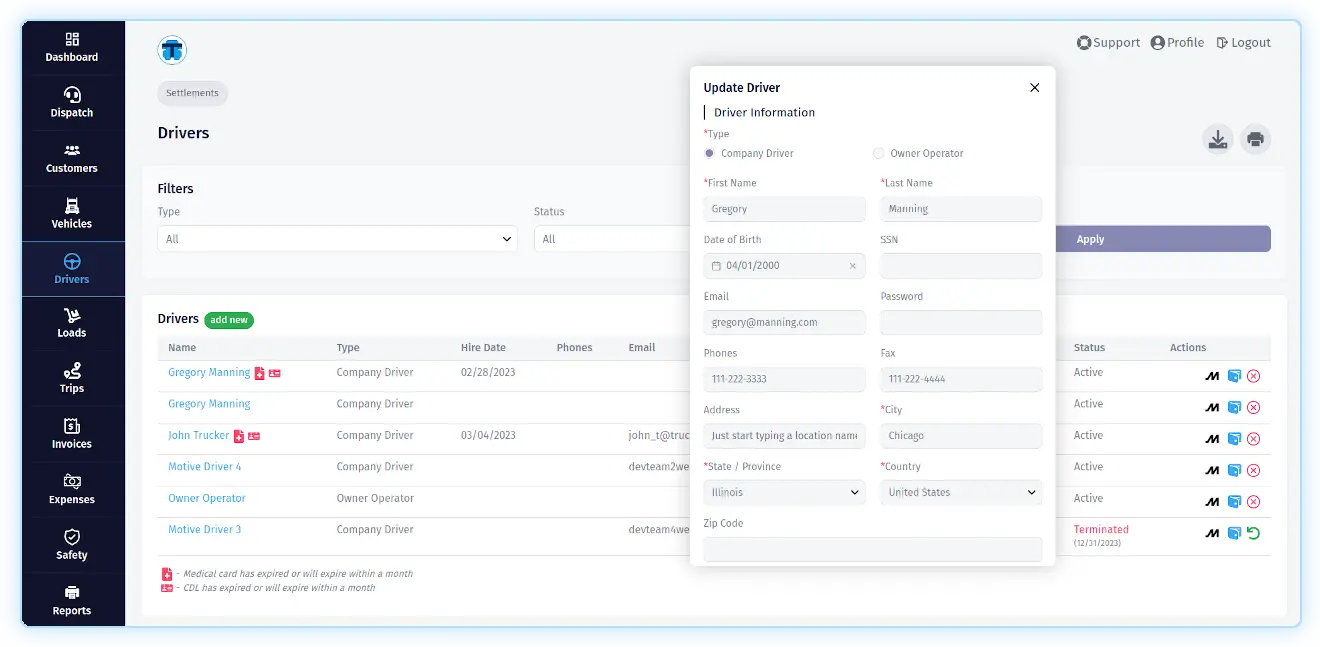This screenshot has width=1320, height=647.
Task: Click the restore icon for terminated Motive Driver 3
Action: pyautogui.click(x=1253, y=533)
